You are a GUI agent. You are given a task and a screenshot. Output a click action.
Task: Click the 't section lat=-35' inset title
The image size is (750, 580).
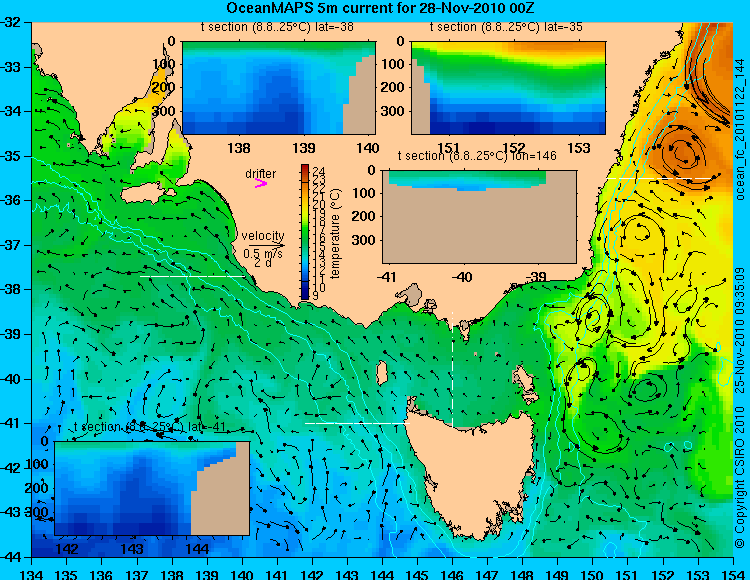point(506,27)
